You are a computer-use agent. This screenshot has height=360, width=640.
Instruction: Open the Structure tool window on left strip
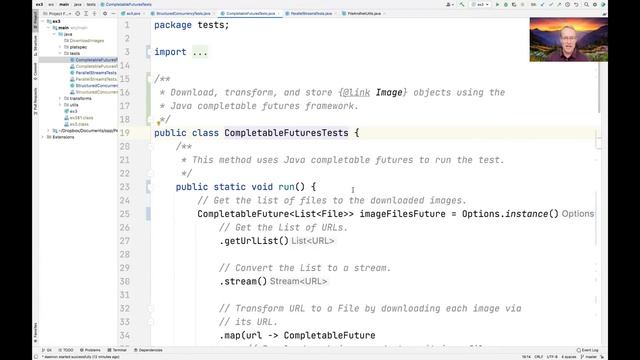36,45
